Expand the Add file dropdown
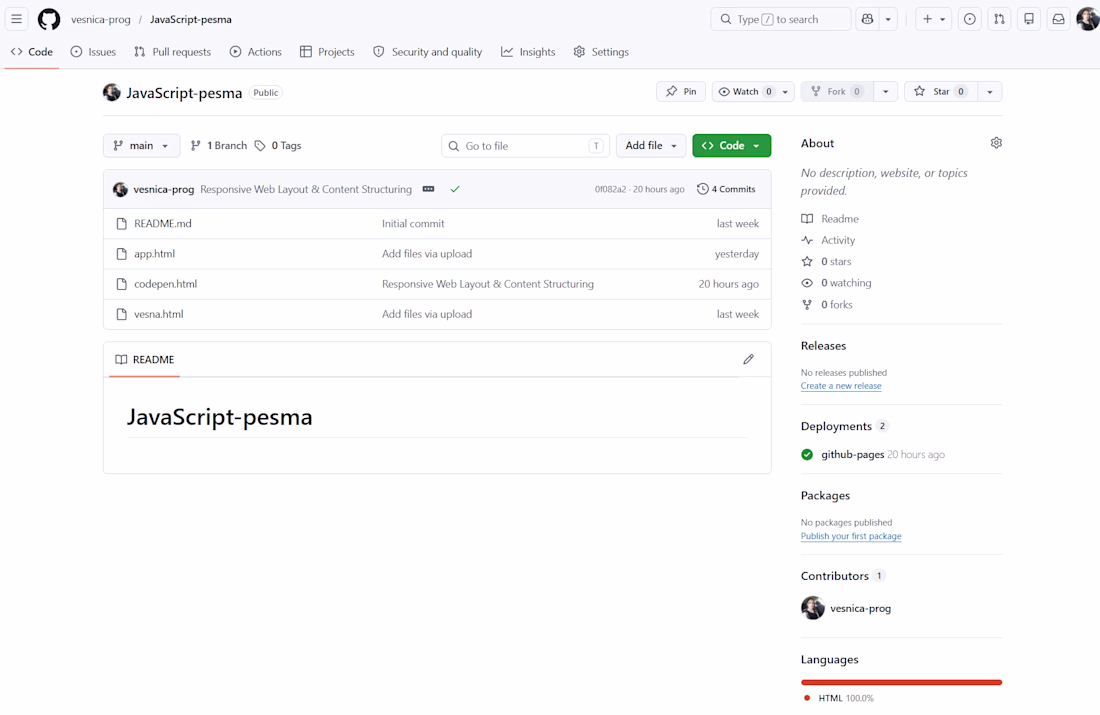The height and width of the screenshot is (715, 1100). pos(651,145)
